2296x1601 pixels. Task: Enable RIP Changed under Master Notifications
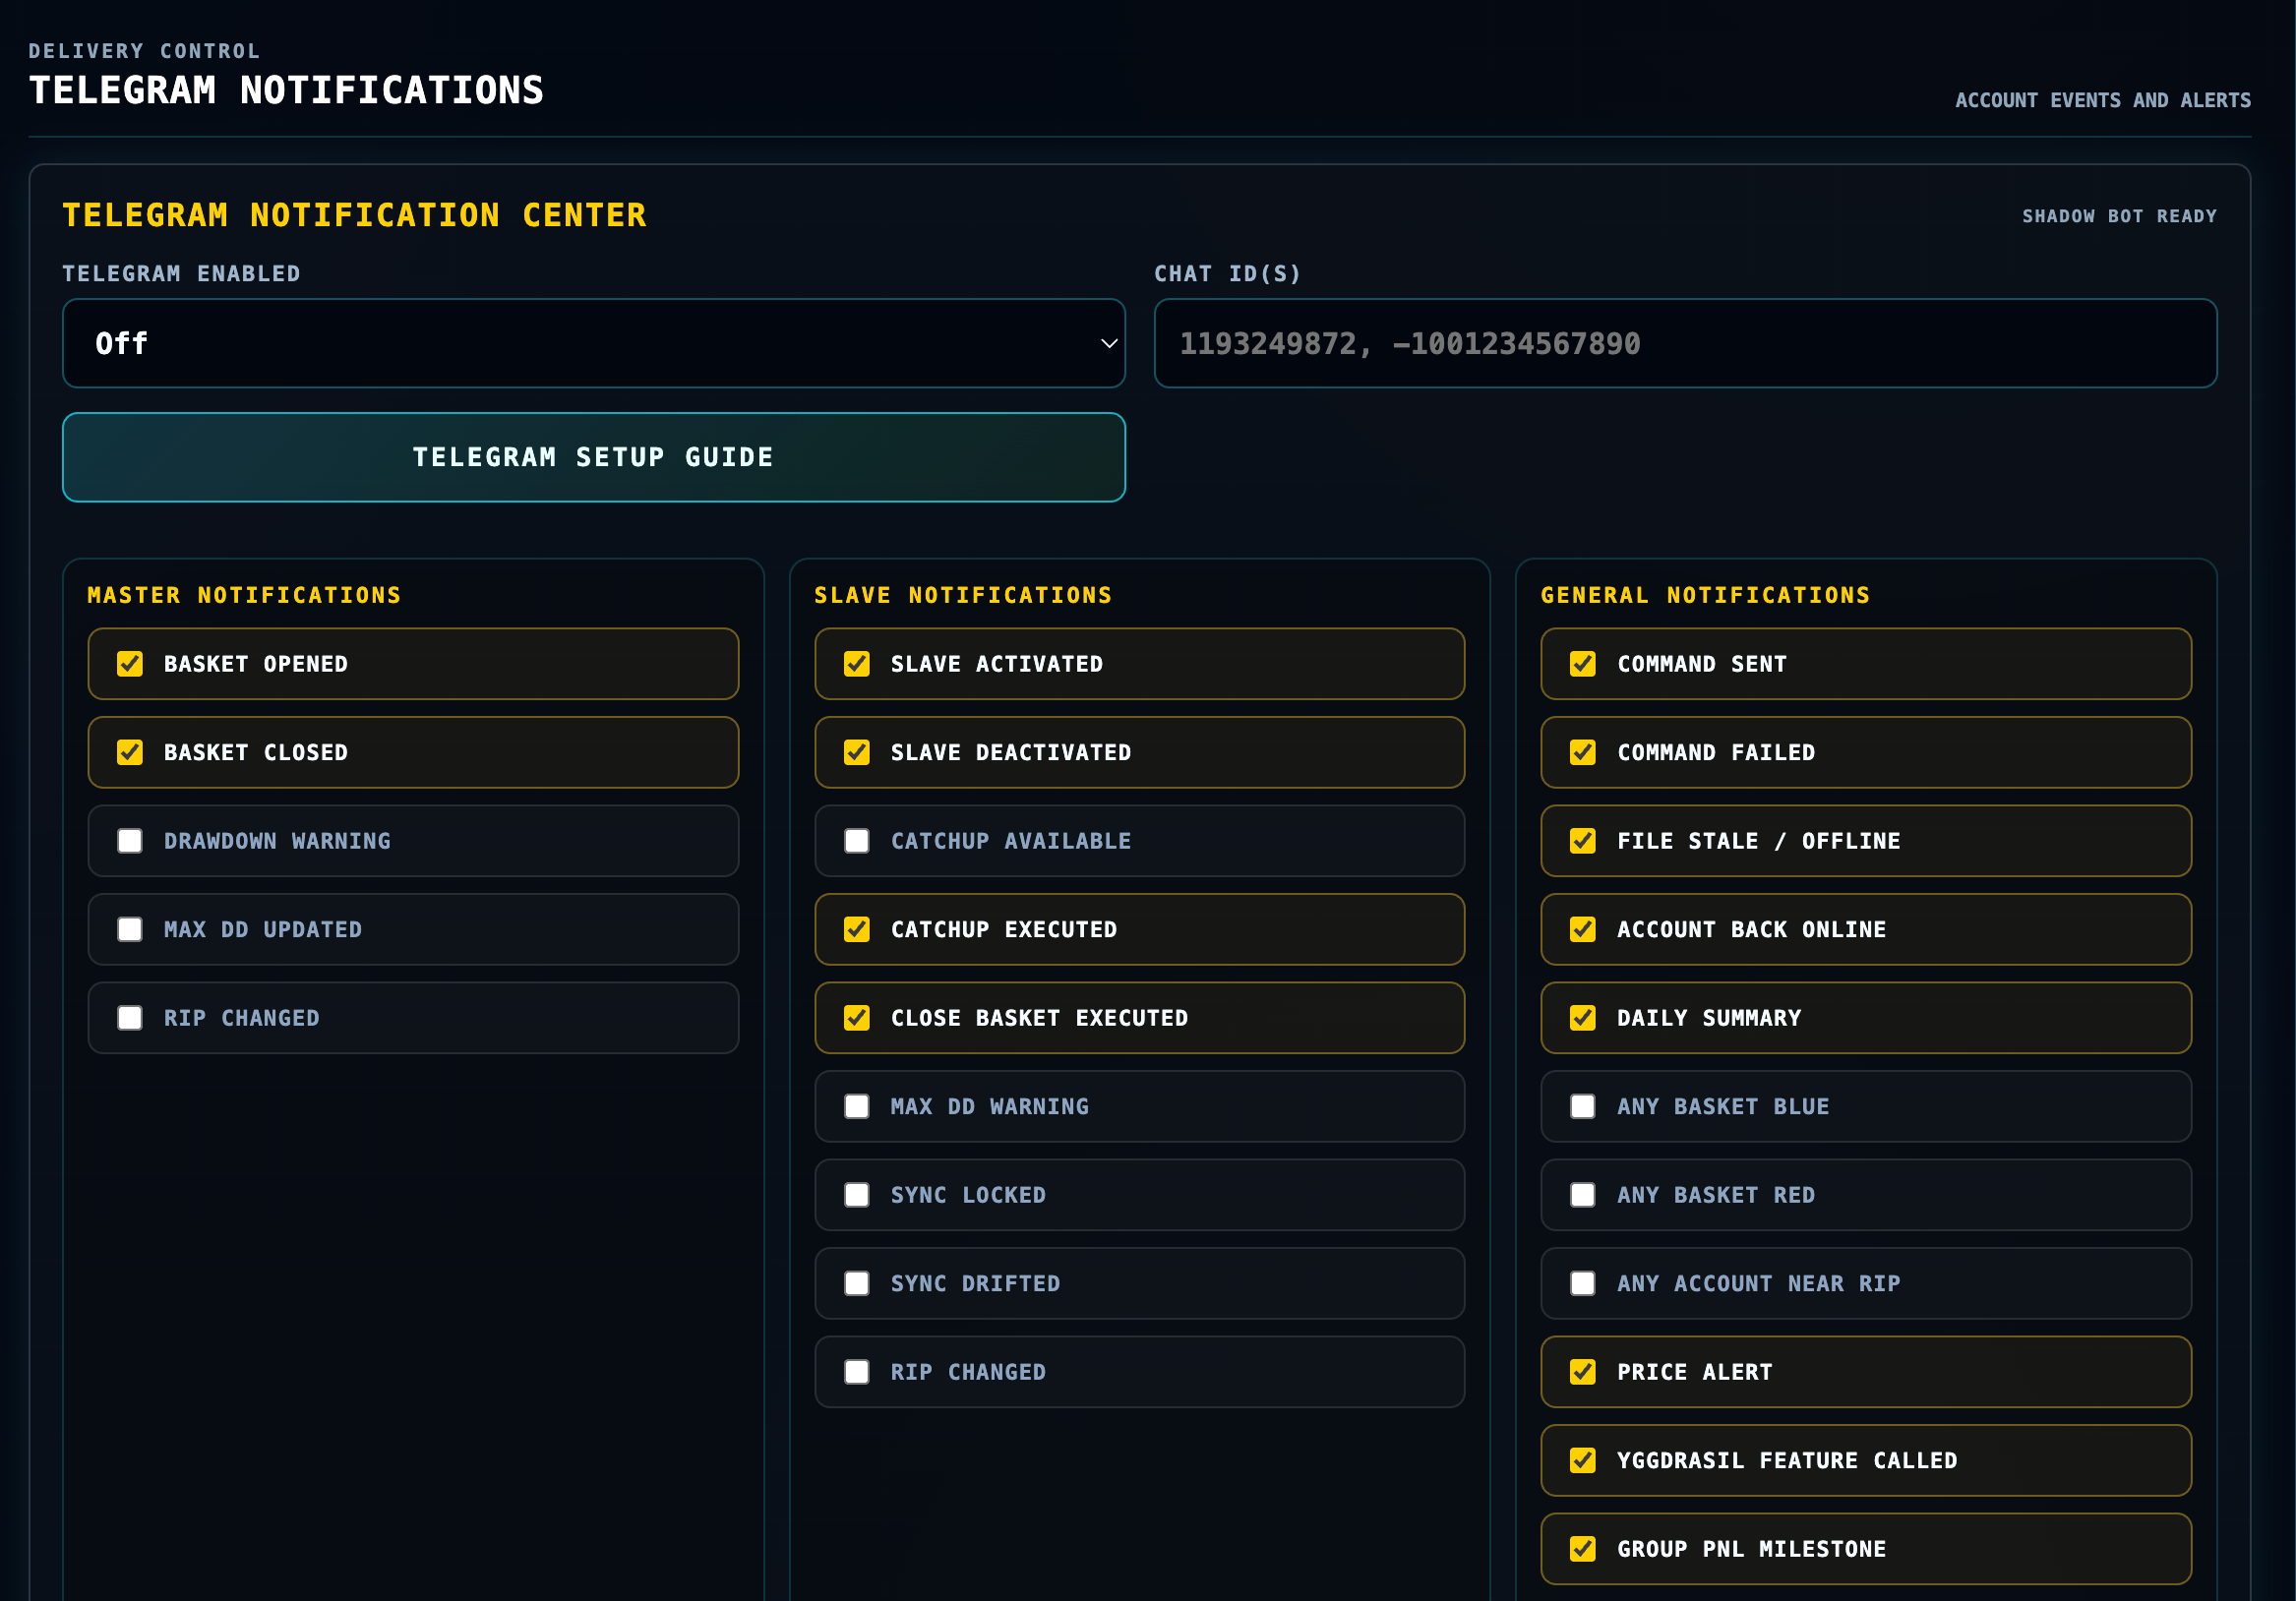[130, 1018]
